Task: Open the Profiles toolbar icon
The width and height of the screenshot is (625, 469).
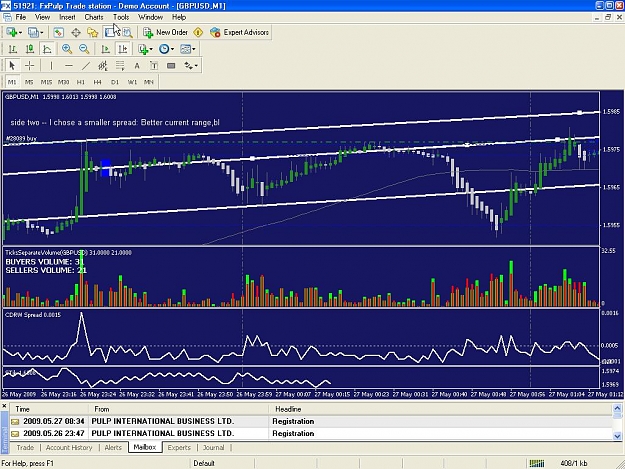Action: (33, 32)
